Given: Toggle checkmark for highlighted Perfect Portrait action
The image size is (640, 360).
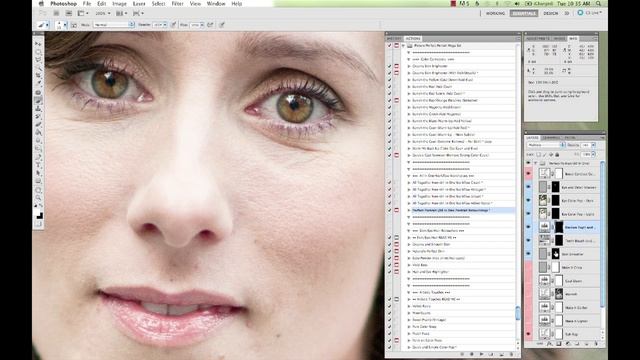Looking at the screenshot, I should click(389, 210).
